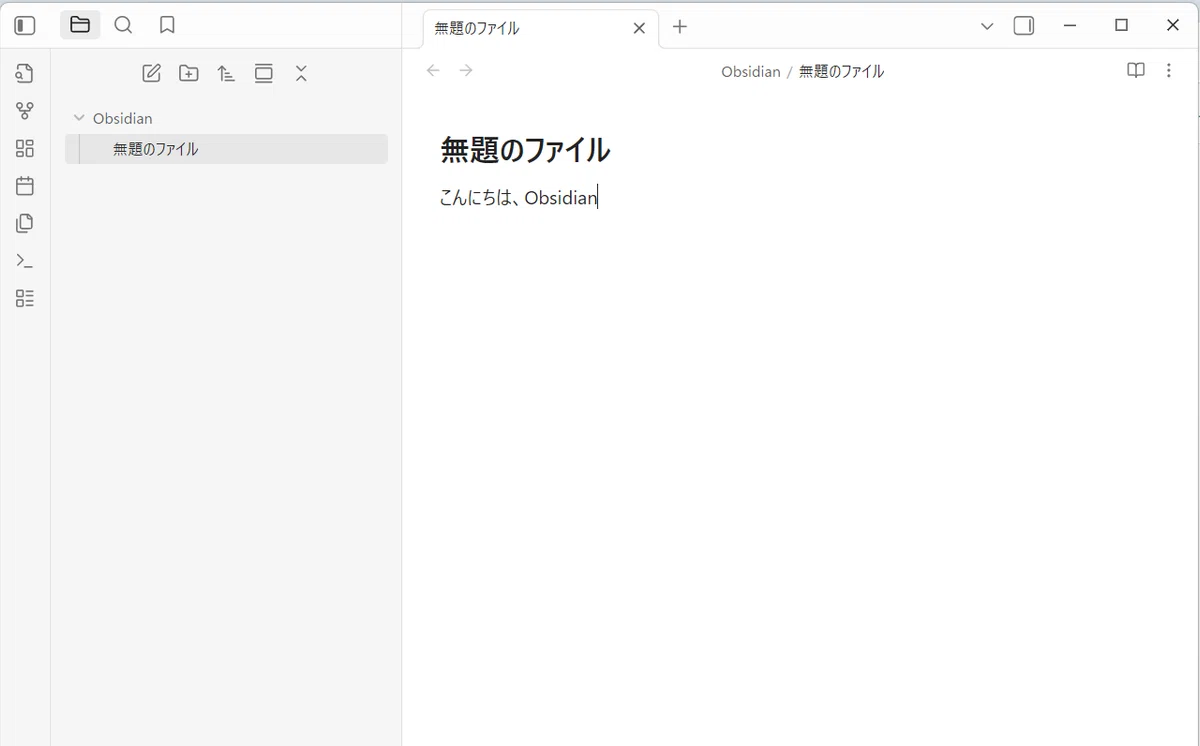Navigate forward with right arrow
The width and height of the screenshot is (1200, 746).
466,70
